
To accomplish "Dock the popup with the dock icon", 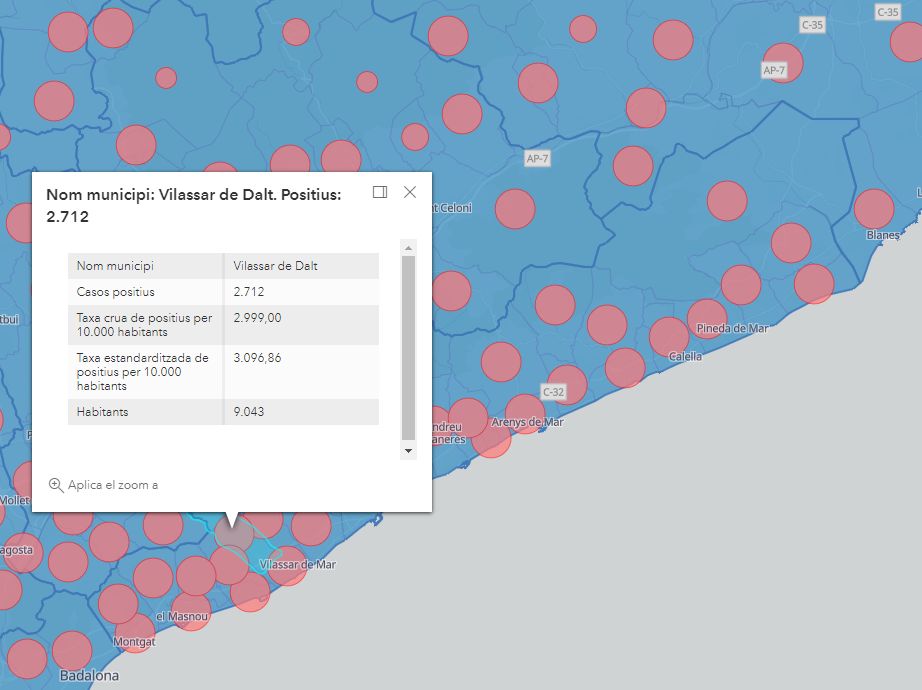I will [x=380, y=192].
